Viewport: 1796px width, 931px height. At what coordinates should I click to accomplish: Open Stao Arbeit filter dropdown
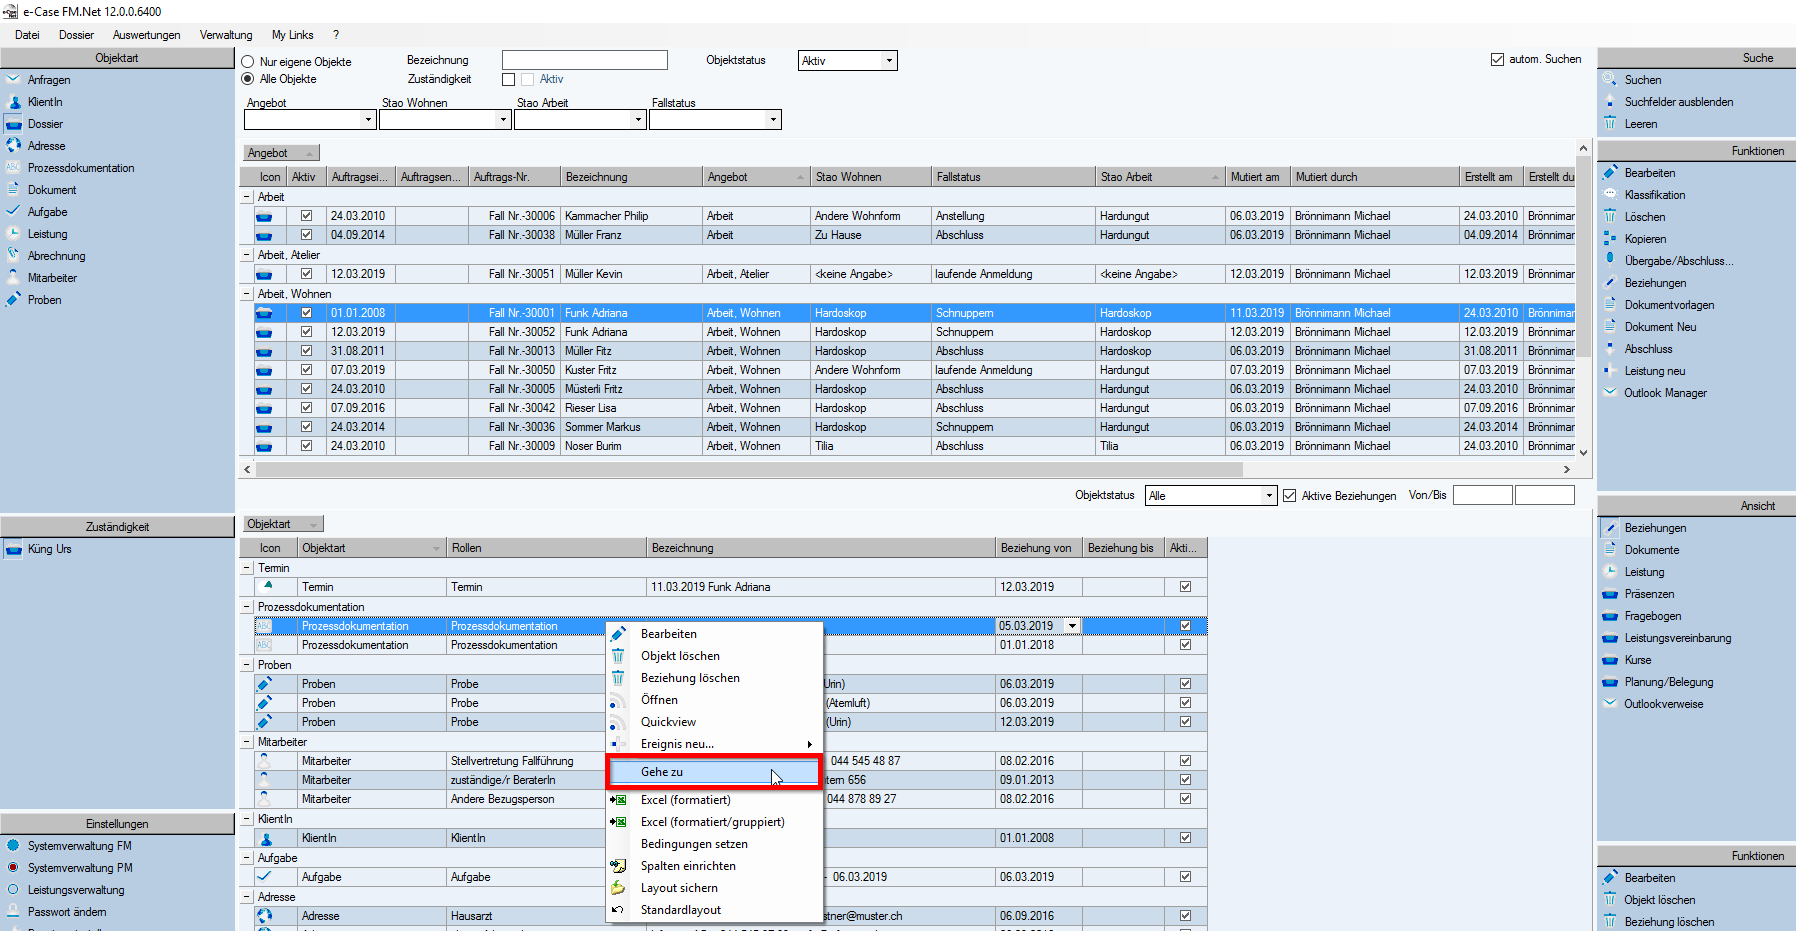point(638,120)
